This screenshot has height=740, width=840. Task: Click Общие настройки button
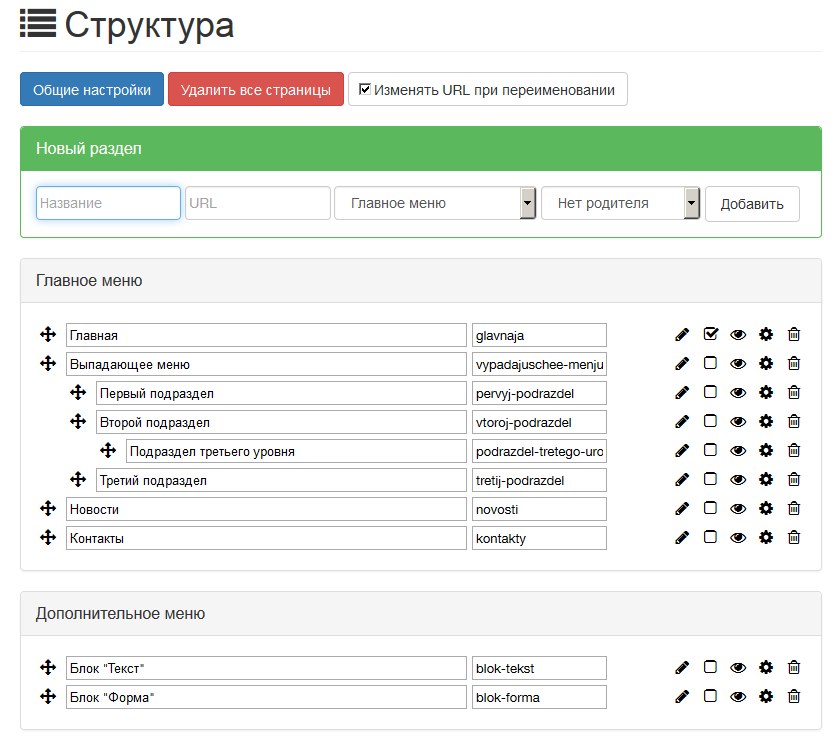(x=92, y=89)
